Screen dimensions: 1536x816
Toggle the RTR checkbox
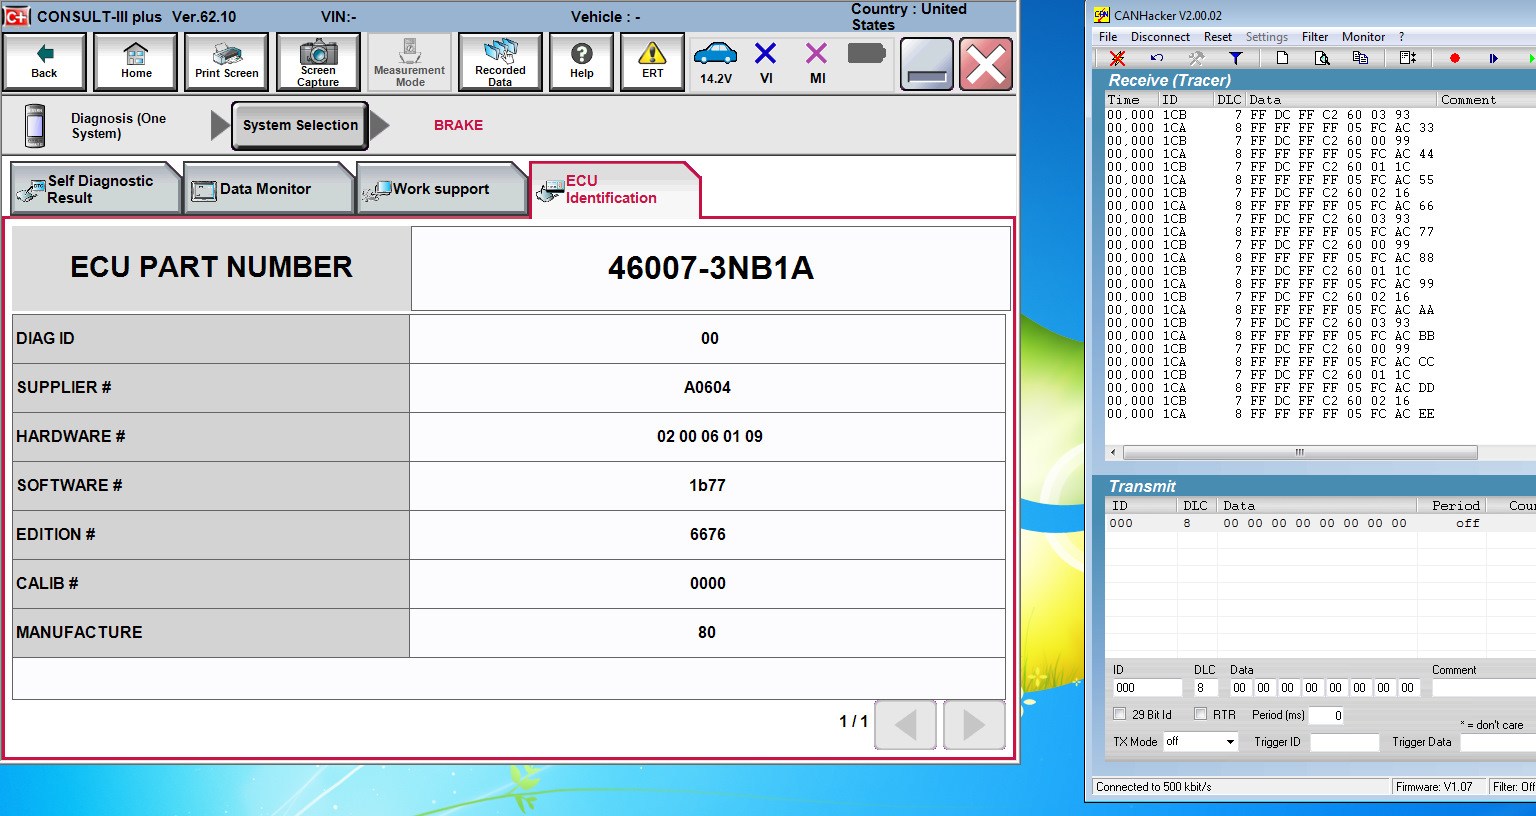[1200, 714]
